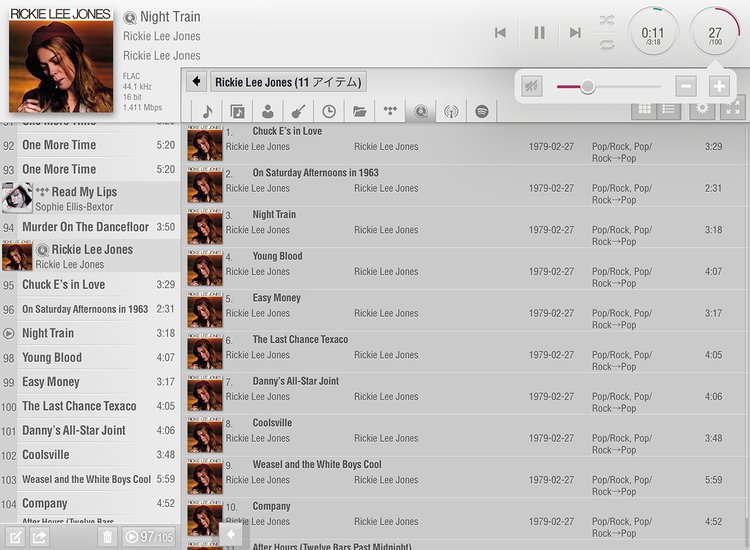Open the Songs tab (music note)
Image resolution: width=750 pixels, height=550 pixels.
(207, 111)
